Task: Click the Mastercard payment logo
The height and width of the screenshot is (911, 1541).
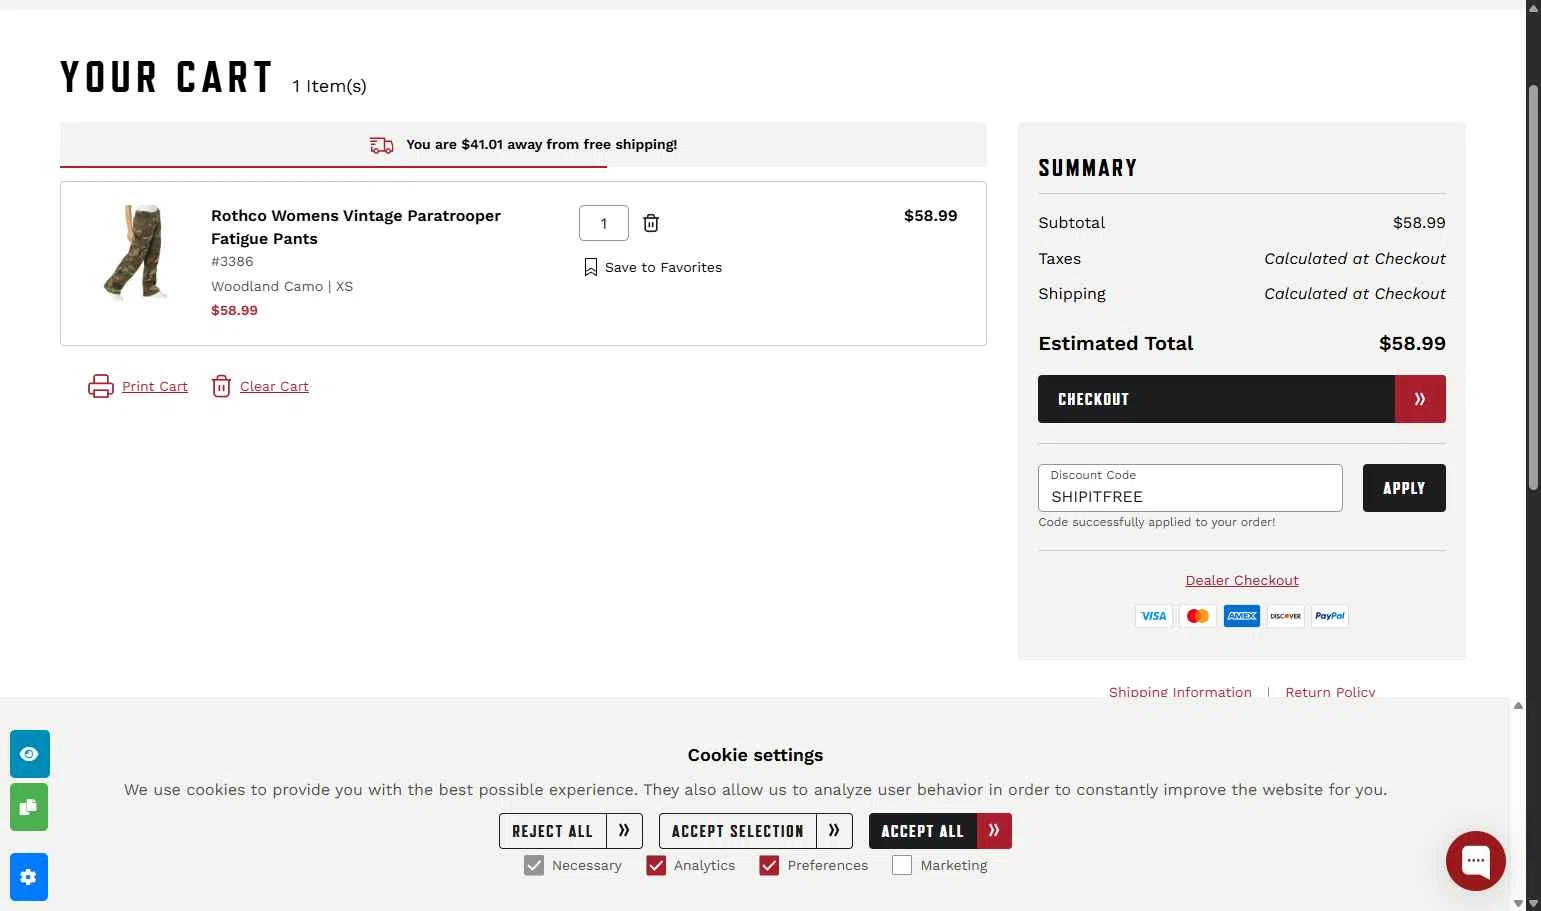Action: tap(1197, 616)
